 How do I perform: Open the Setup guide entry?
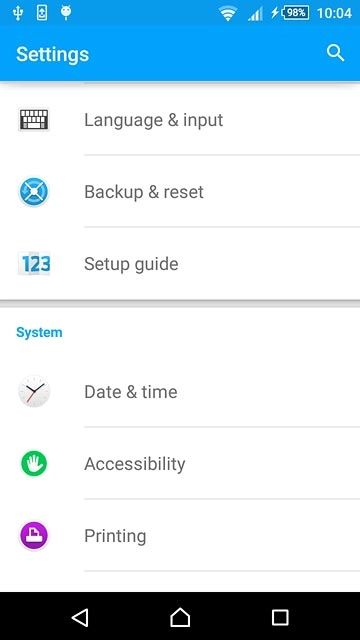[x=180, y=264]
